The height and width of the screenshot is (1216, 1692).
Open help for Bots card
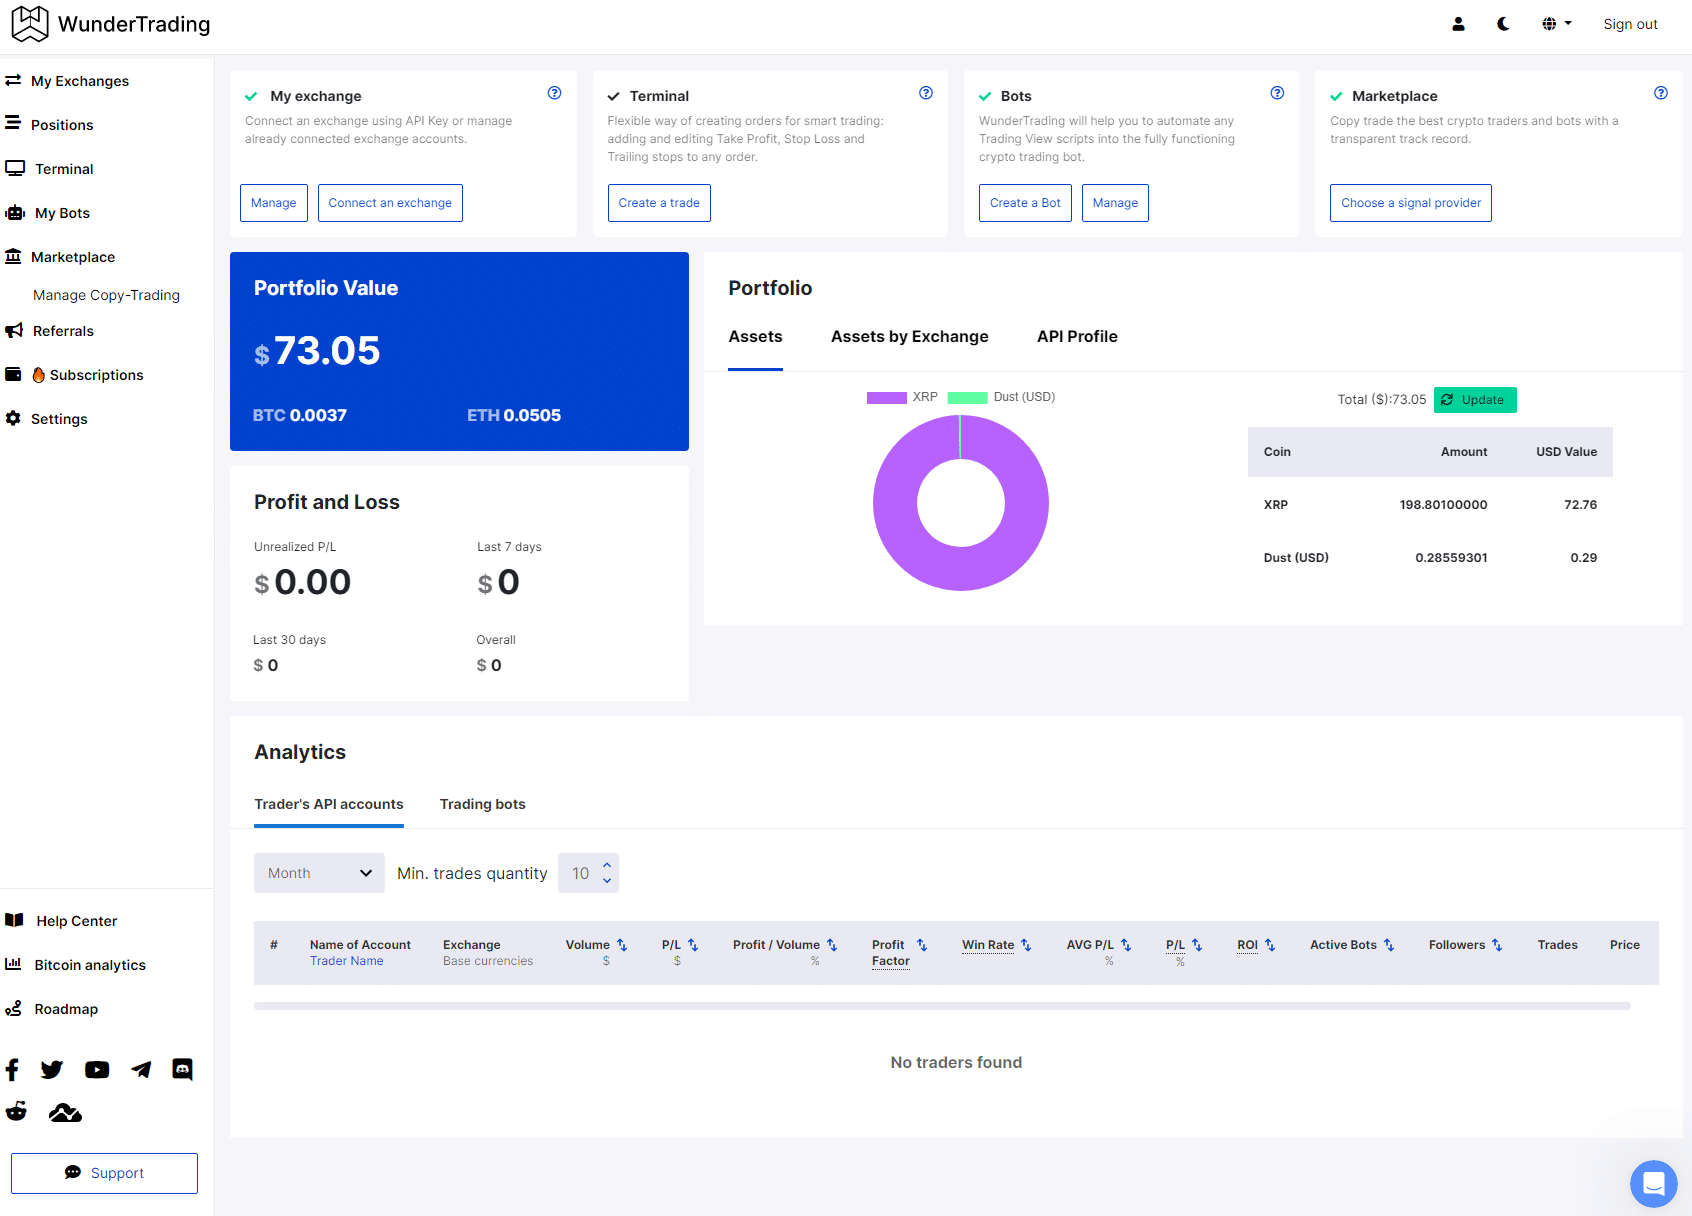click(x=1277, y=93)
